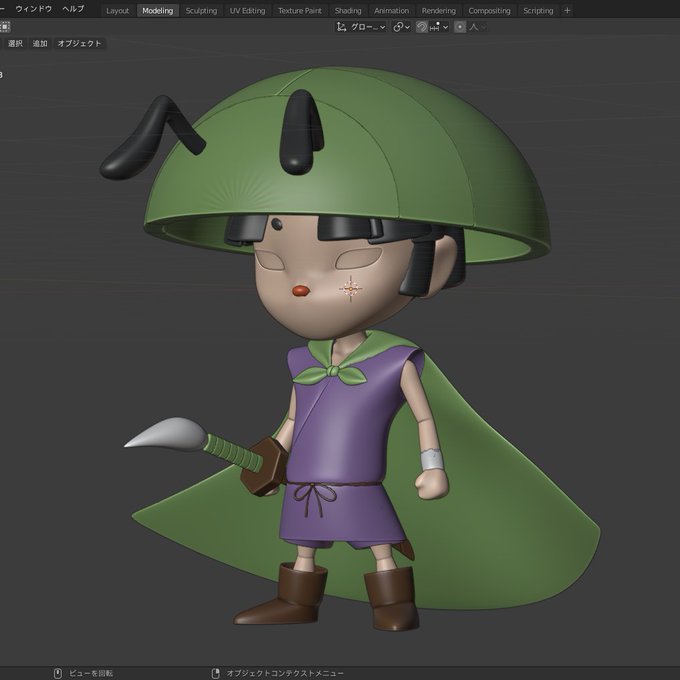Open the Rendering workspace tab

tap(438, 10)
